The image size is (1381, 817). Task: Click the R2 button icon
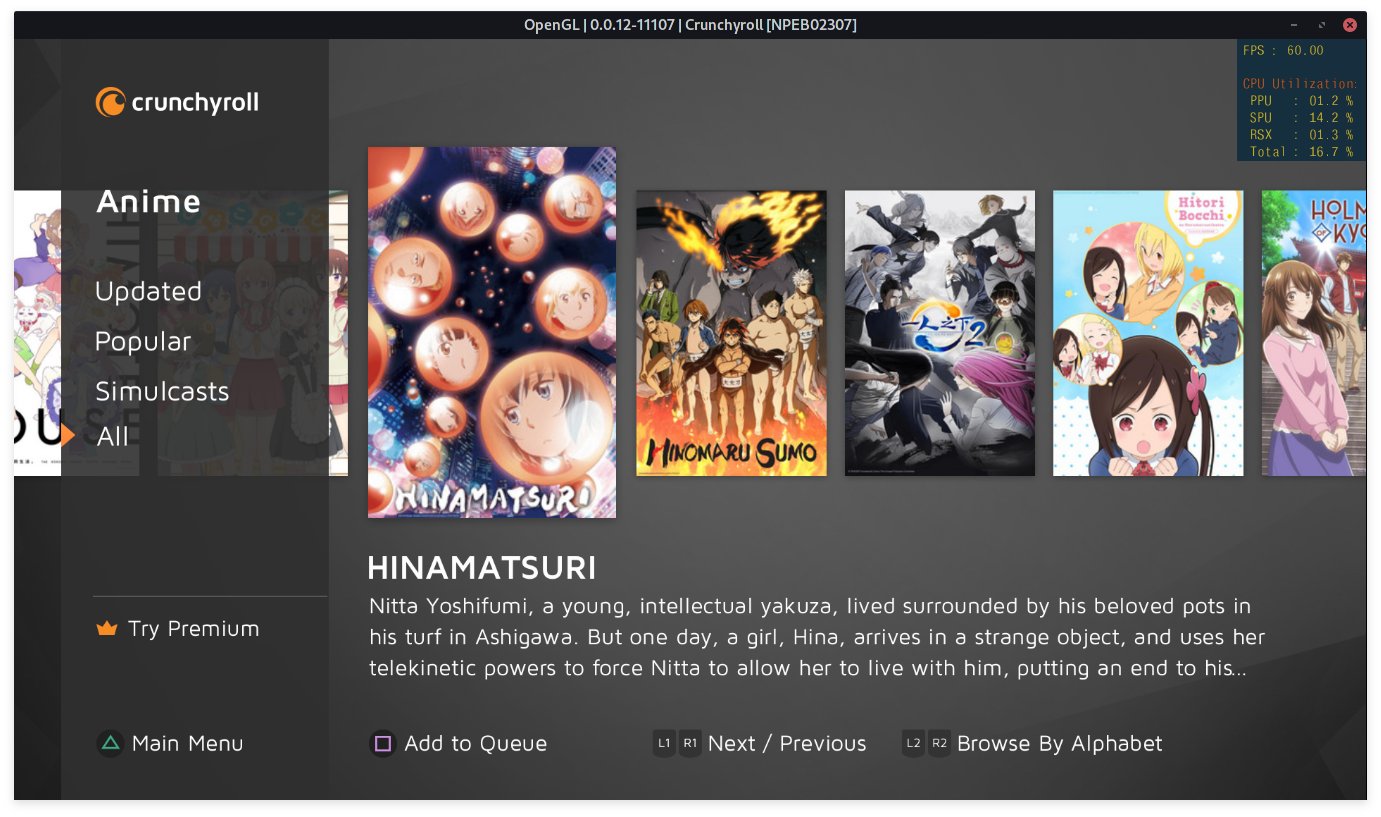[x=939, y=743]
